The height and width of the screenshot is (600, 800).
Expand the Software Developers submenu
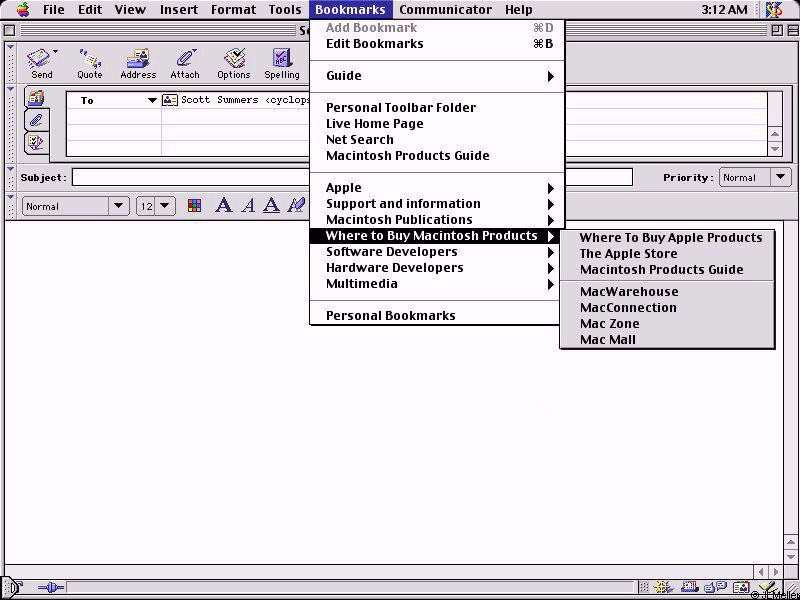[437, 252]
